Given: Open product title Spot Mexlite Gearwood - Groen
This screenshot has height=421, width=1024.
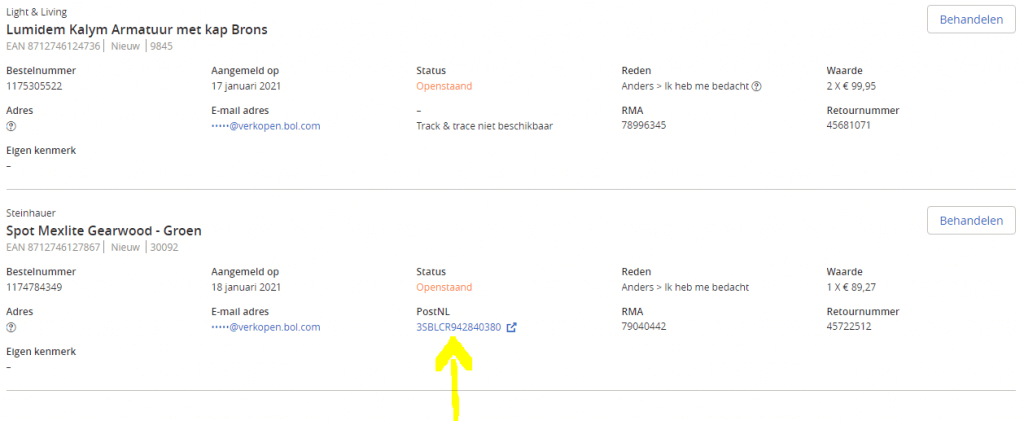Looking at the screenshot, I should point(104,230).
